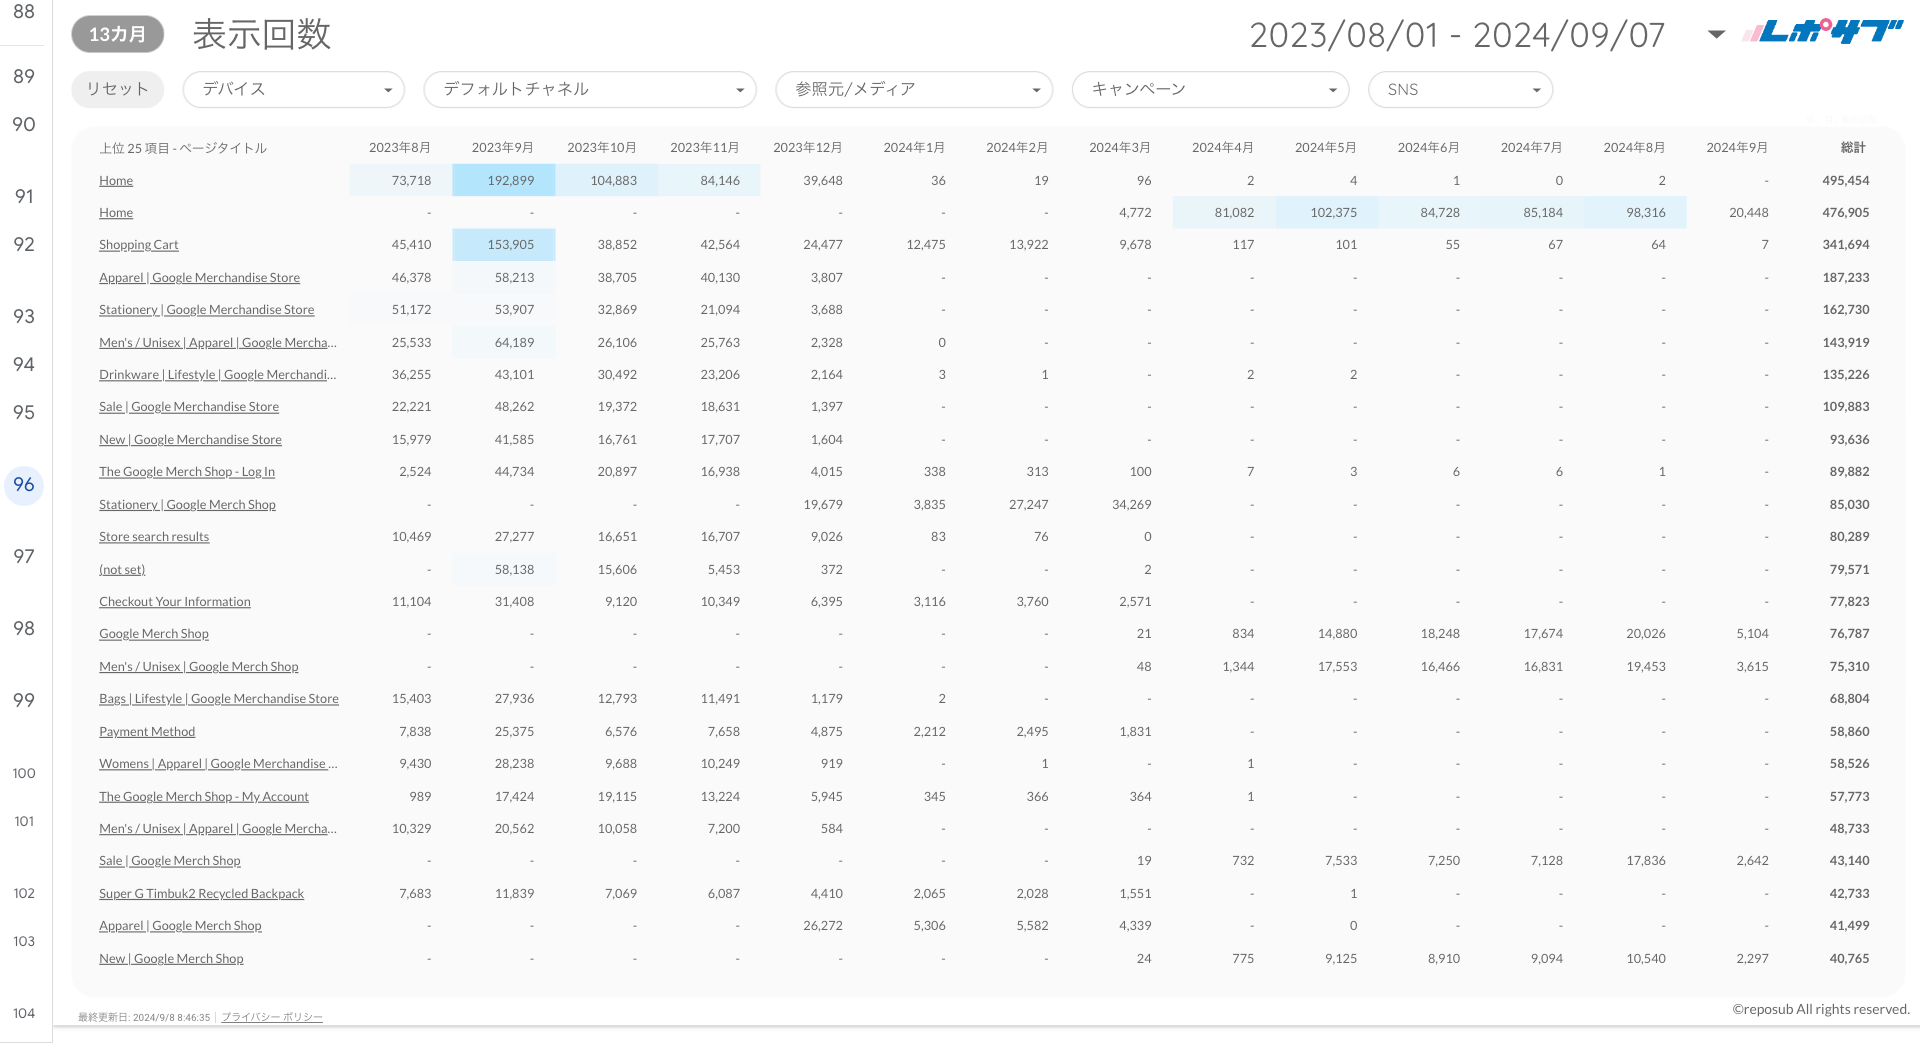Open the SNS filter dropdown
Viewport: 1920px width, 1043px height.
[x=1459, y=89]
